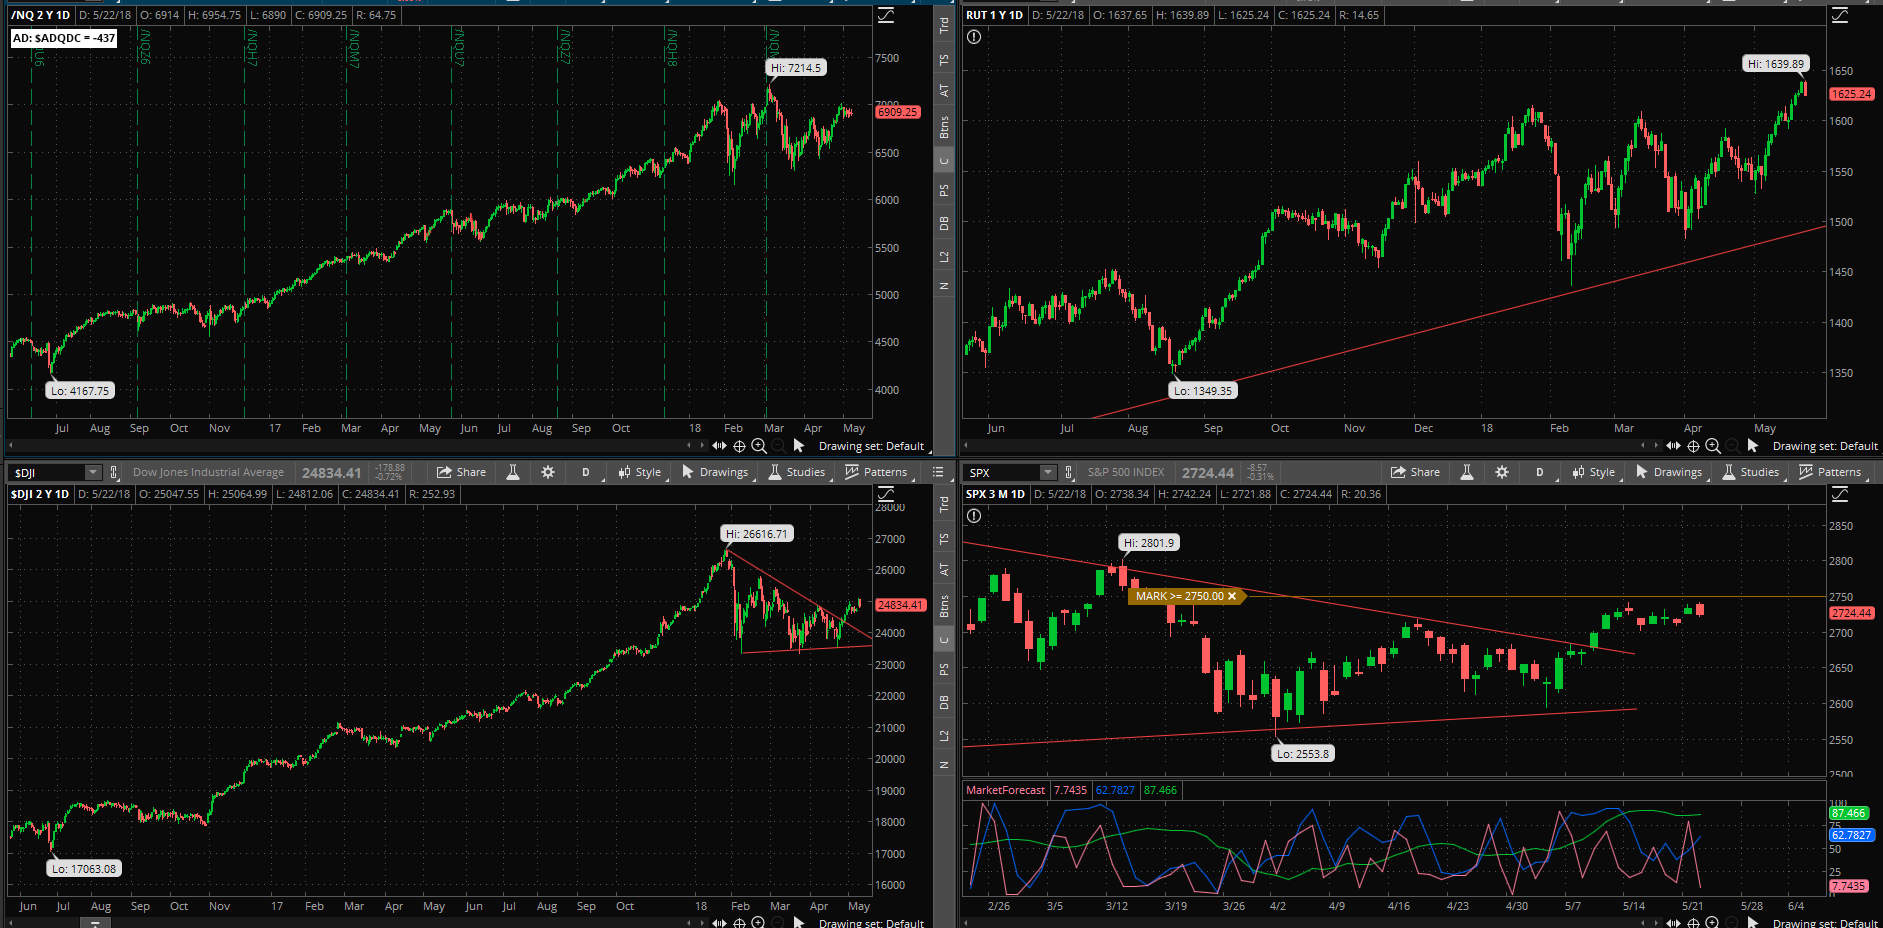Image resolution: width=1883 pixels, height=928 pixels.
Task: Open the L2 side tab beside $DJI chart
Action: pyautogui.click(x=943, y=736)
